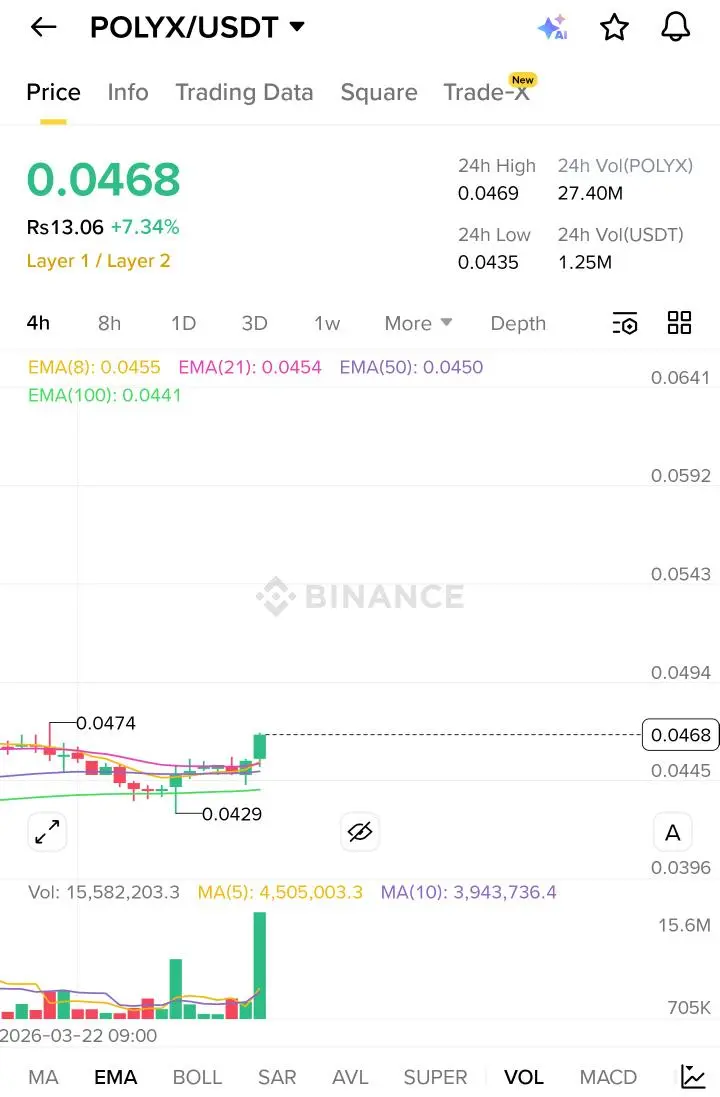
Task: Open the Trade-X tab
Action: click(x=487, y=92)
